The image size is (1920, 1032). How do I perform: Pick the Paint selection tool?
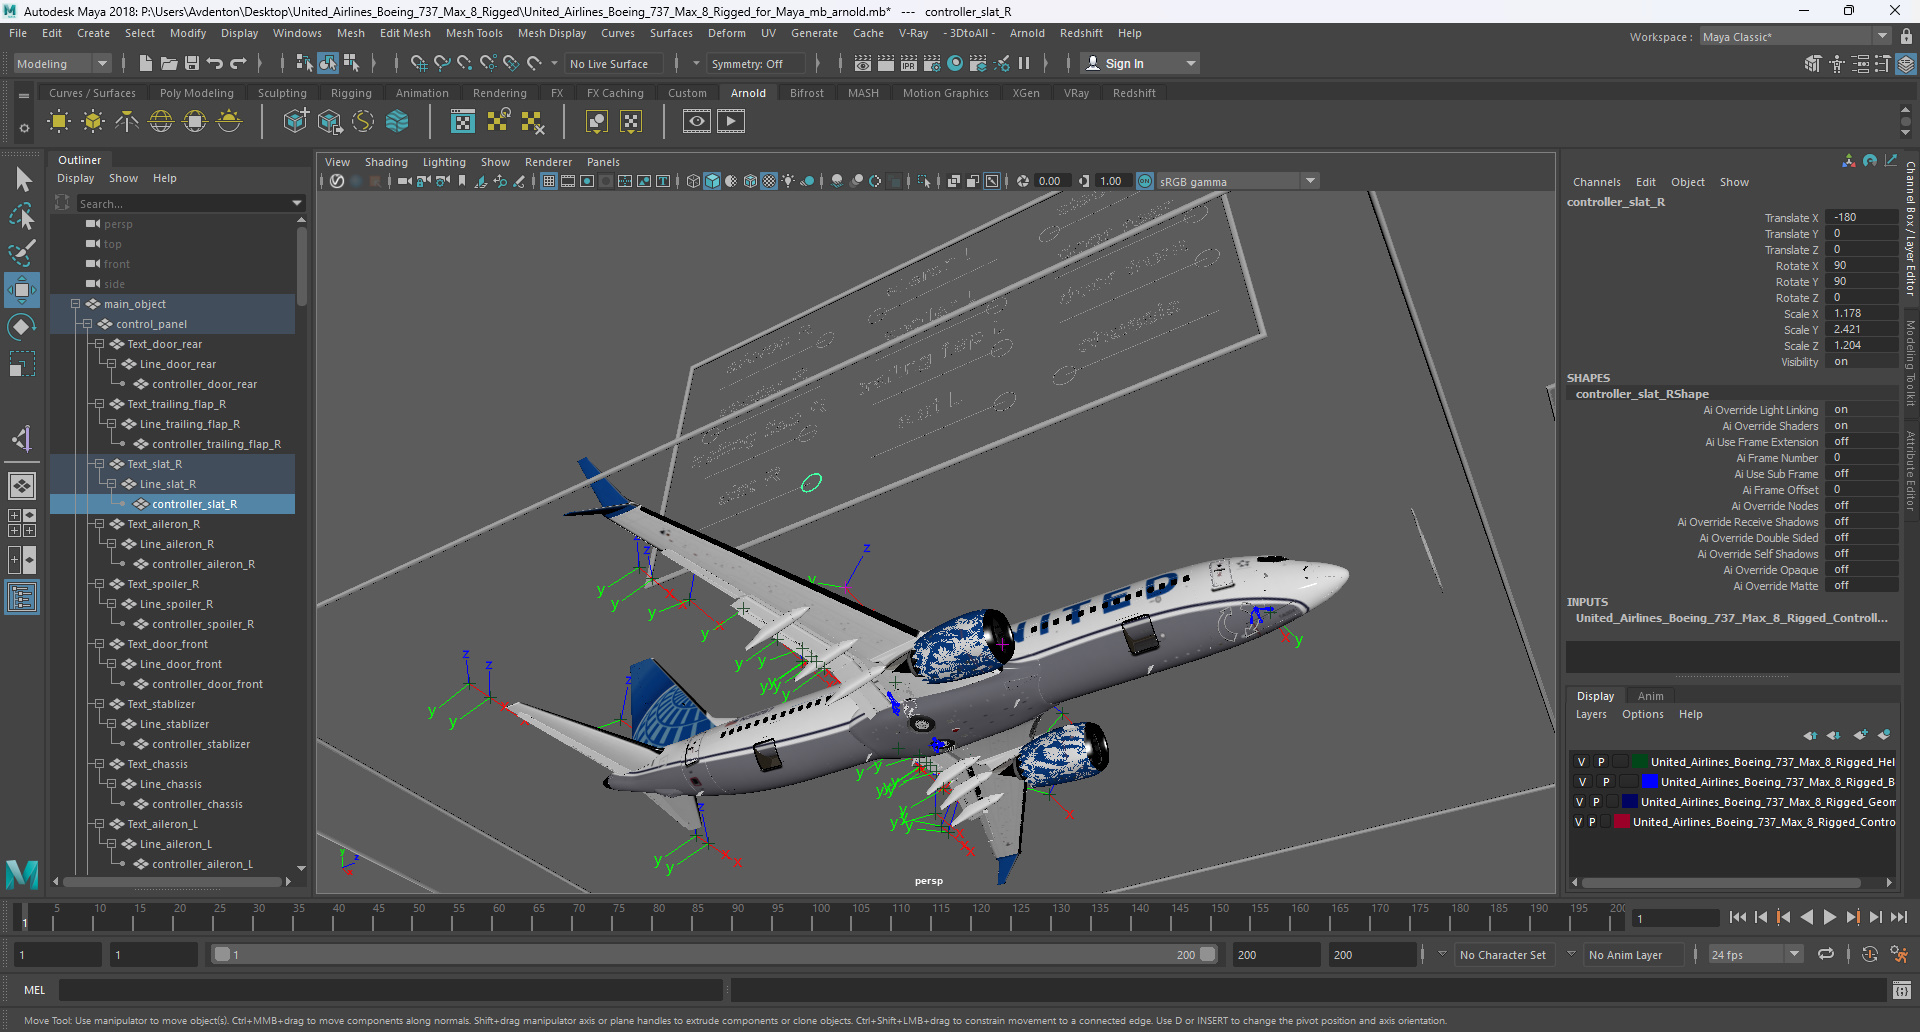21,253
